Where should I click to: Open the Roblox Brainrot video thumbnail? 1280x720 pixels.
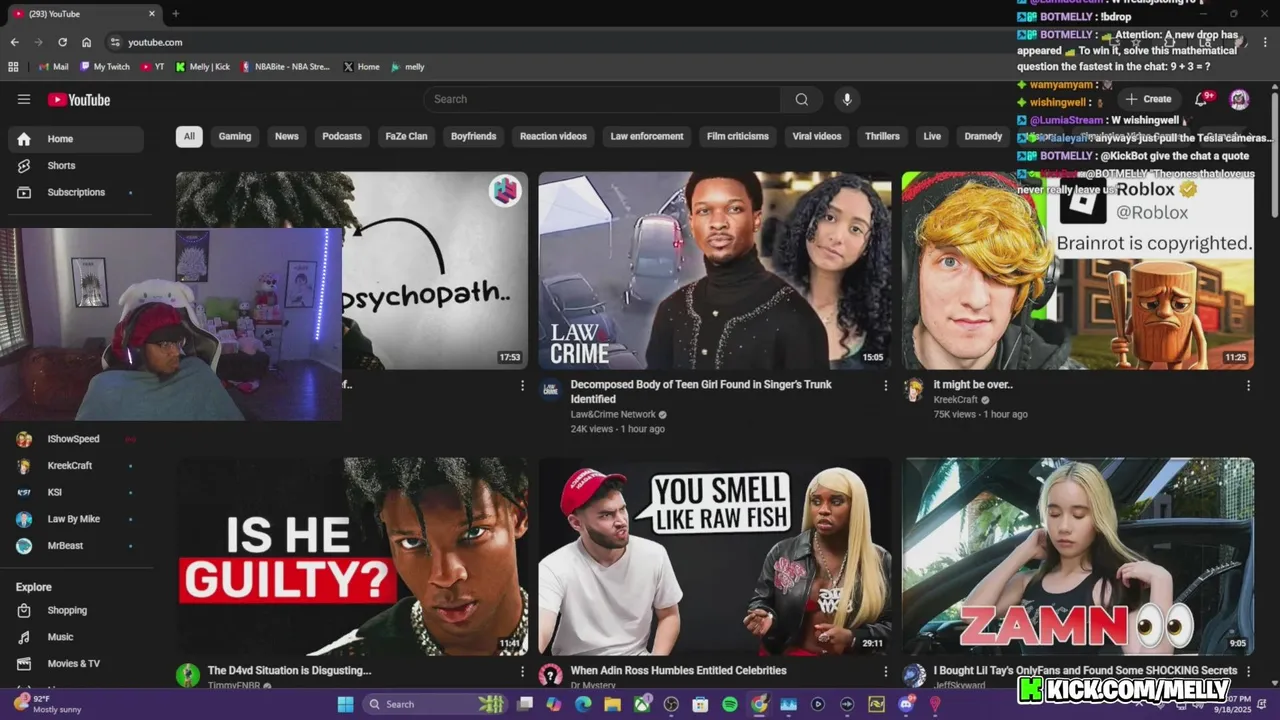1077,270
